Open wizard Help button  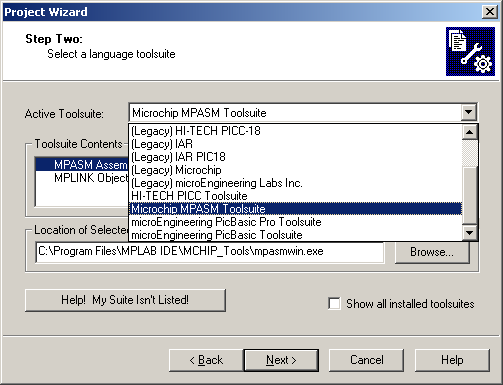(x=452, y=360)
